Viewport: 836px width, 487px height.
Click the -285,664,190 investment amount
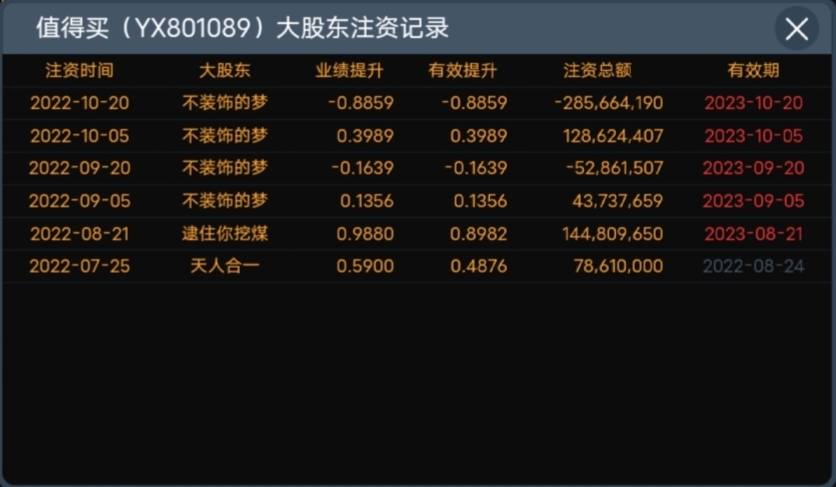[609, 103]
